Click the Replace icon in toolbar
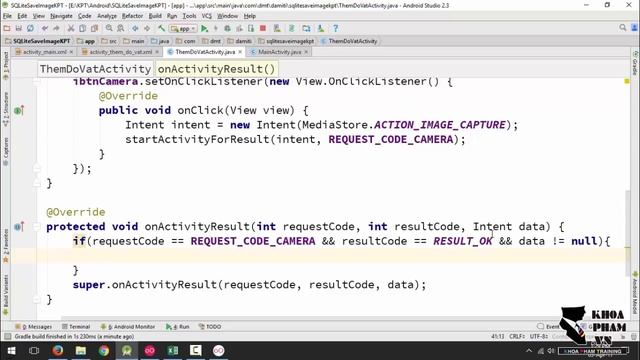Viewport: 640px width, 360px height. click(x=121, y=29)
